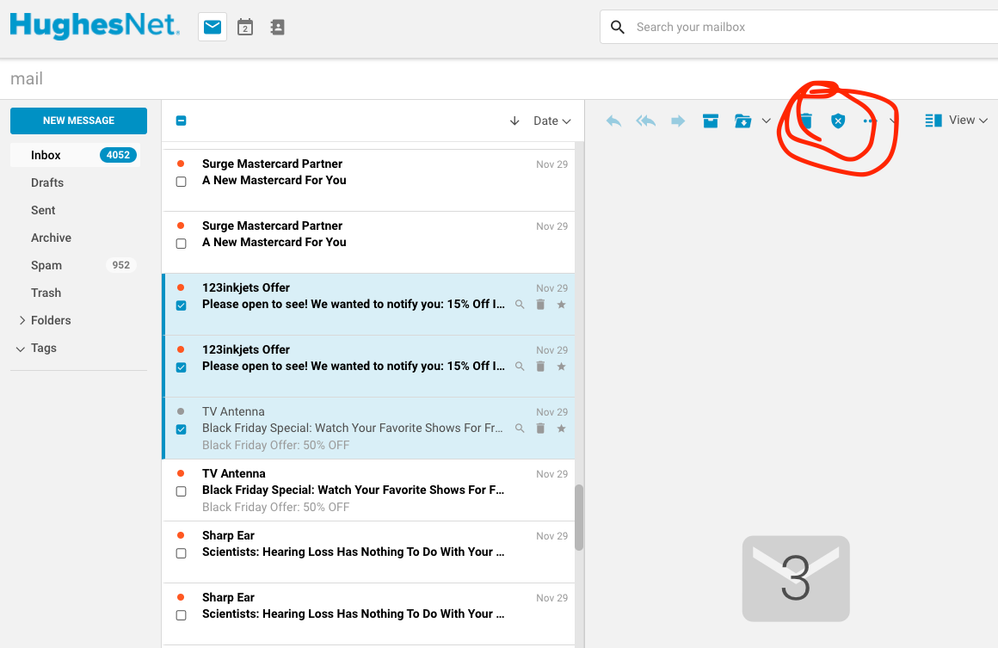Mark selected messages as spam shield icon

click(838, 121)
